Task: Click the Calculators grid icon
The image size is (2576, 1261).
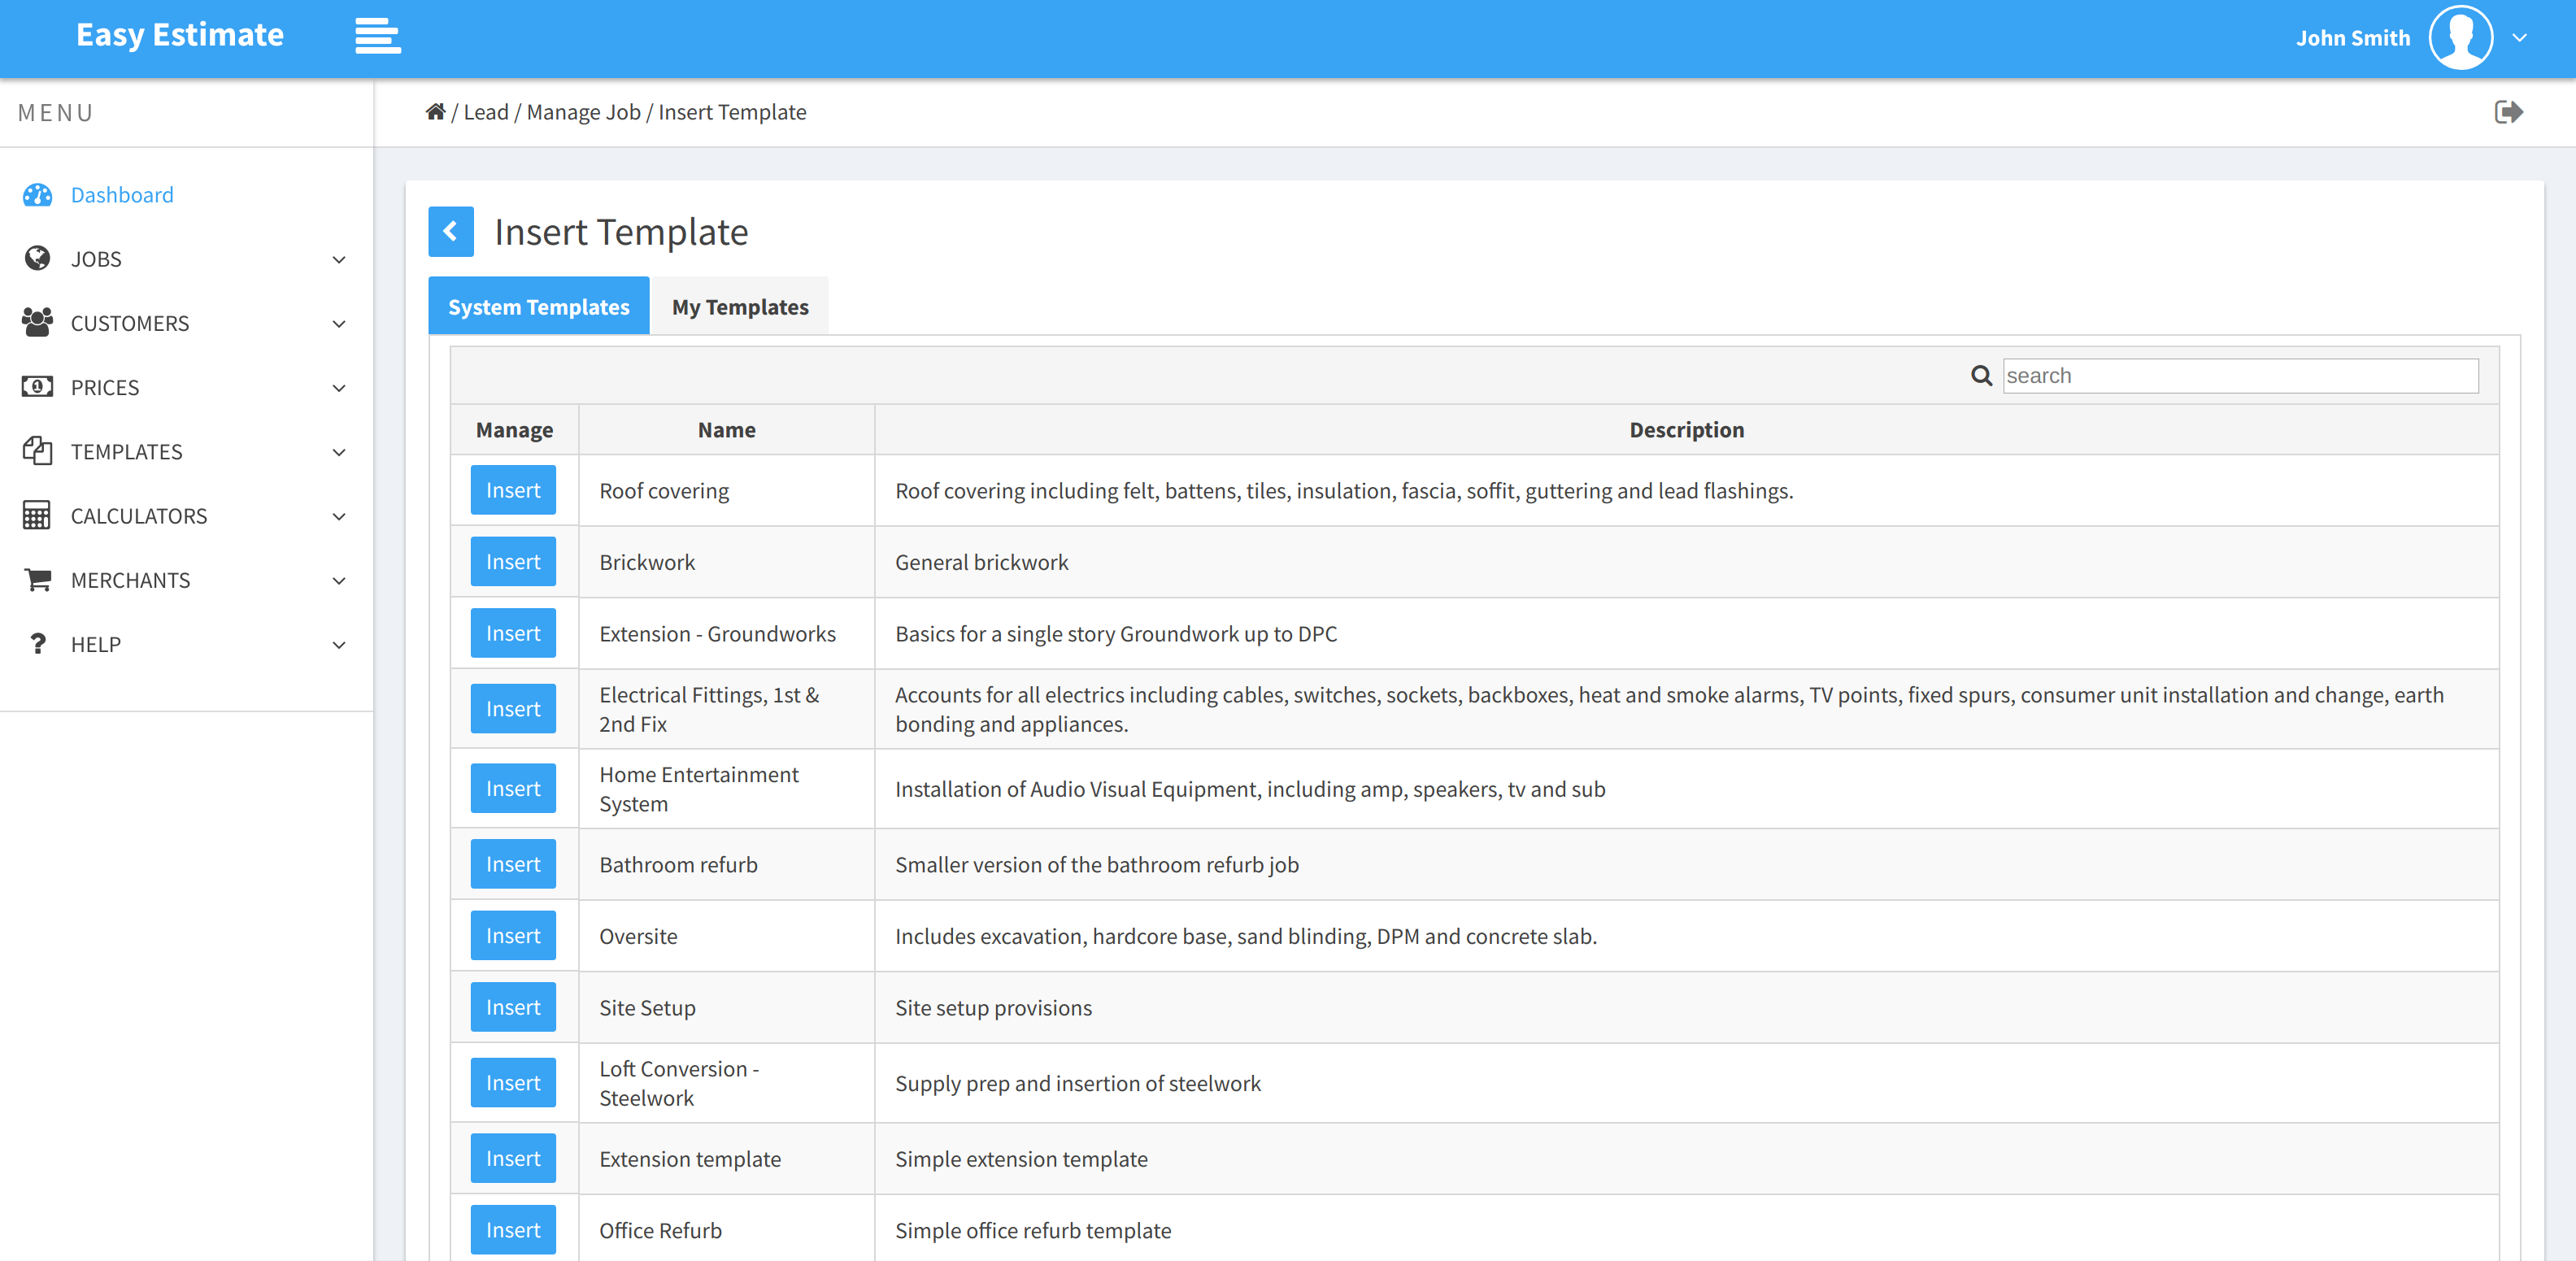Action: coord(37,516)
